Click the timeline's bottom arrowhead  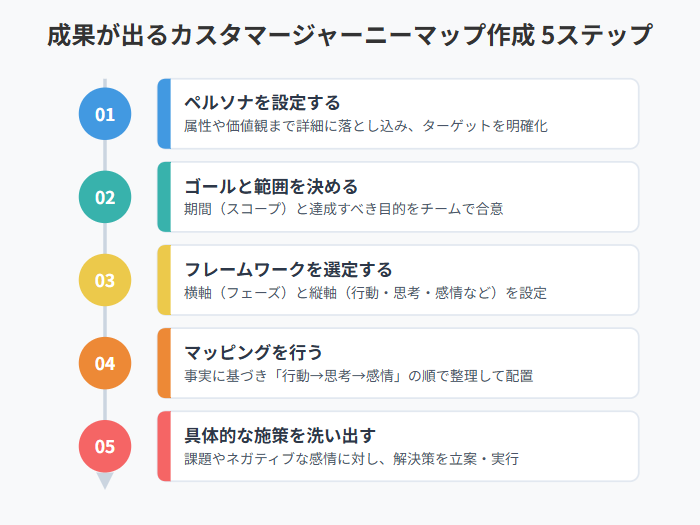105,481
